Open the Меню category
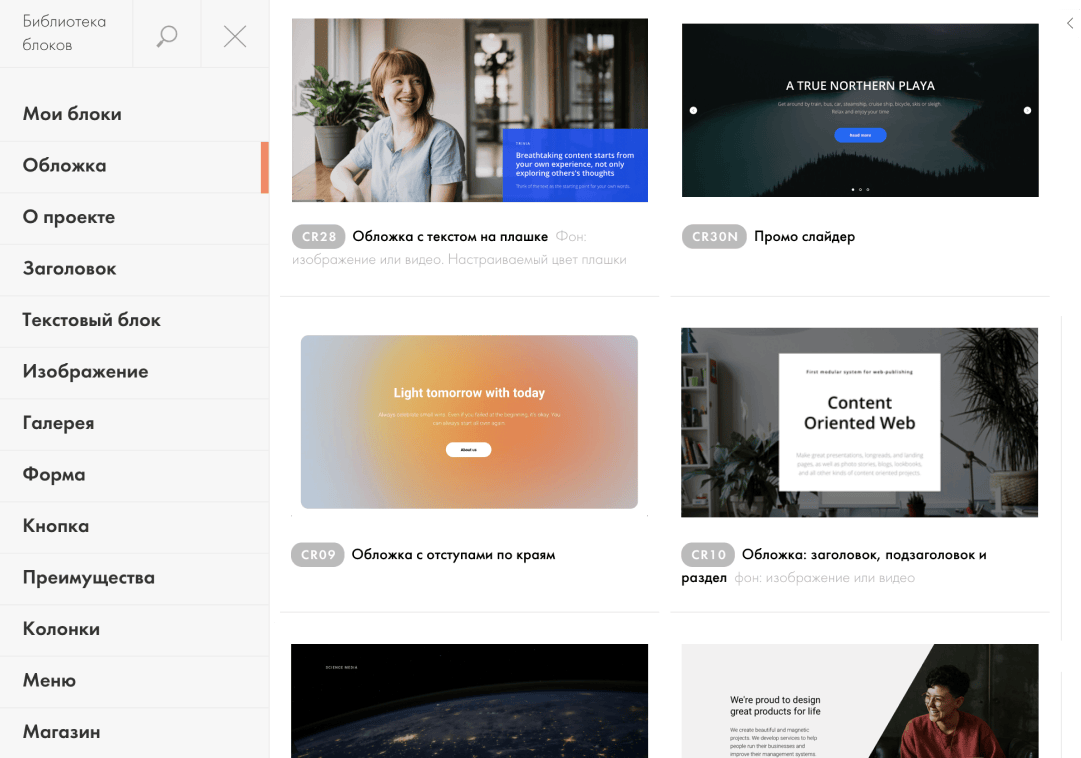Screen dimensions: 1081x758 tap(134, 681)
